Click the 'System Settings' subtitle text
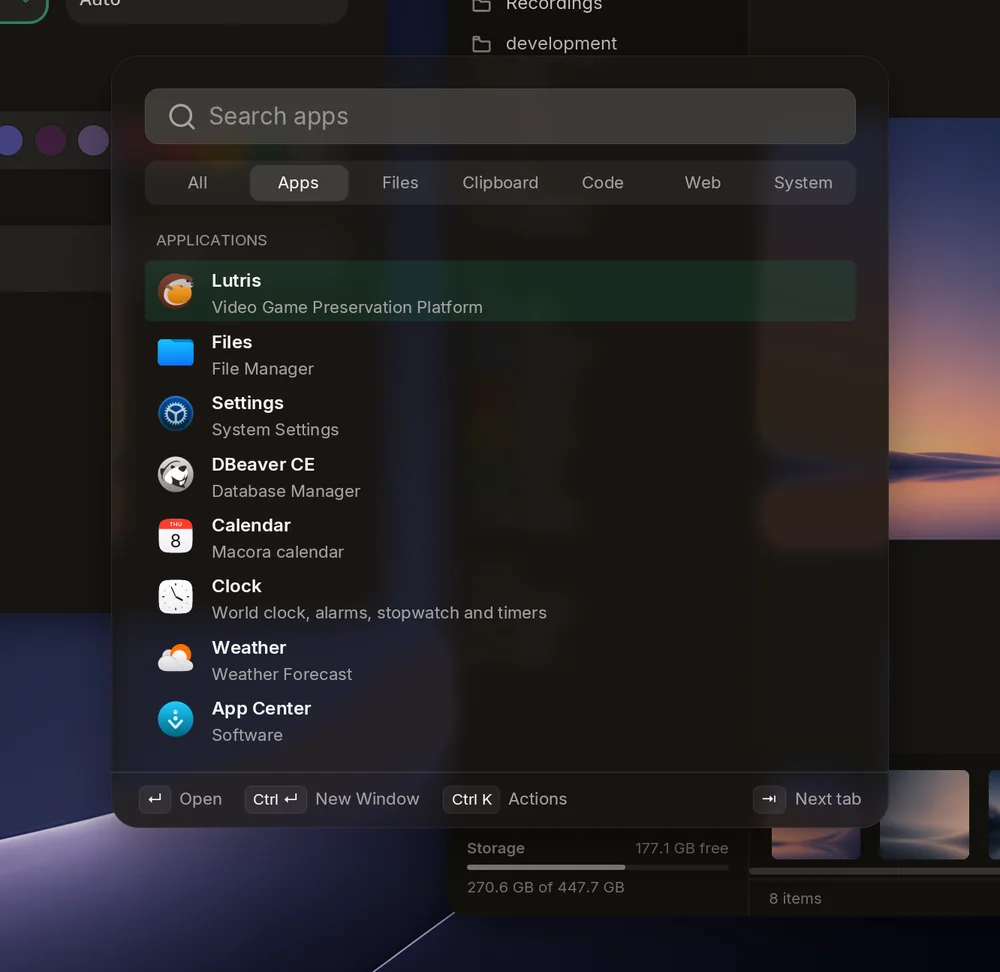 275,430
